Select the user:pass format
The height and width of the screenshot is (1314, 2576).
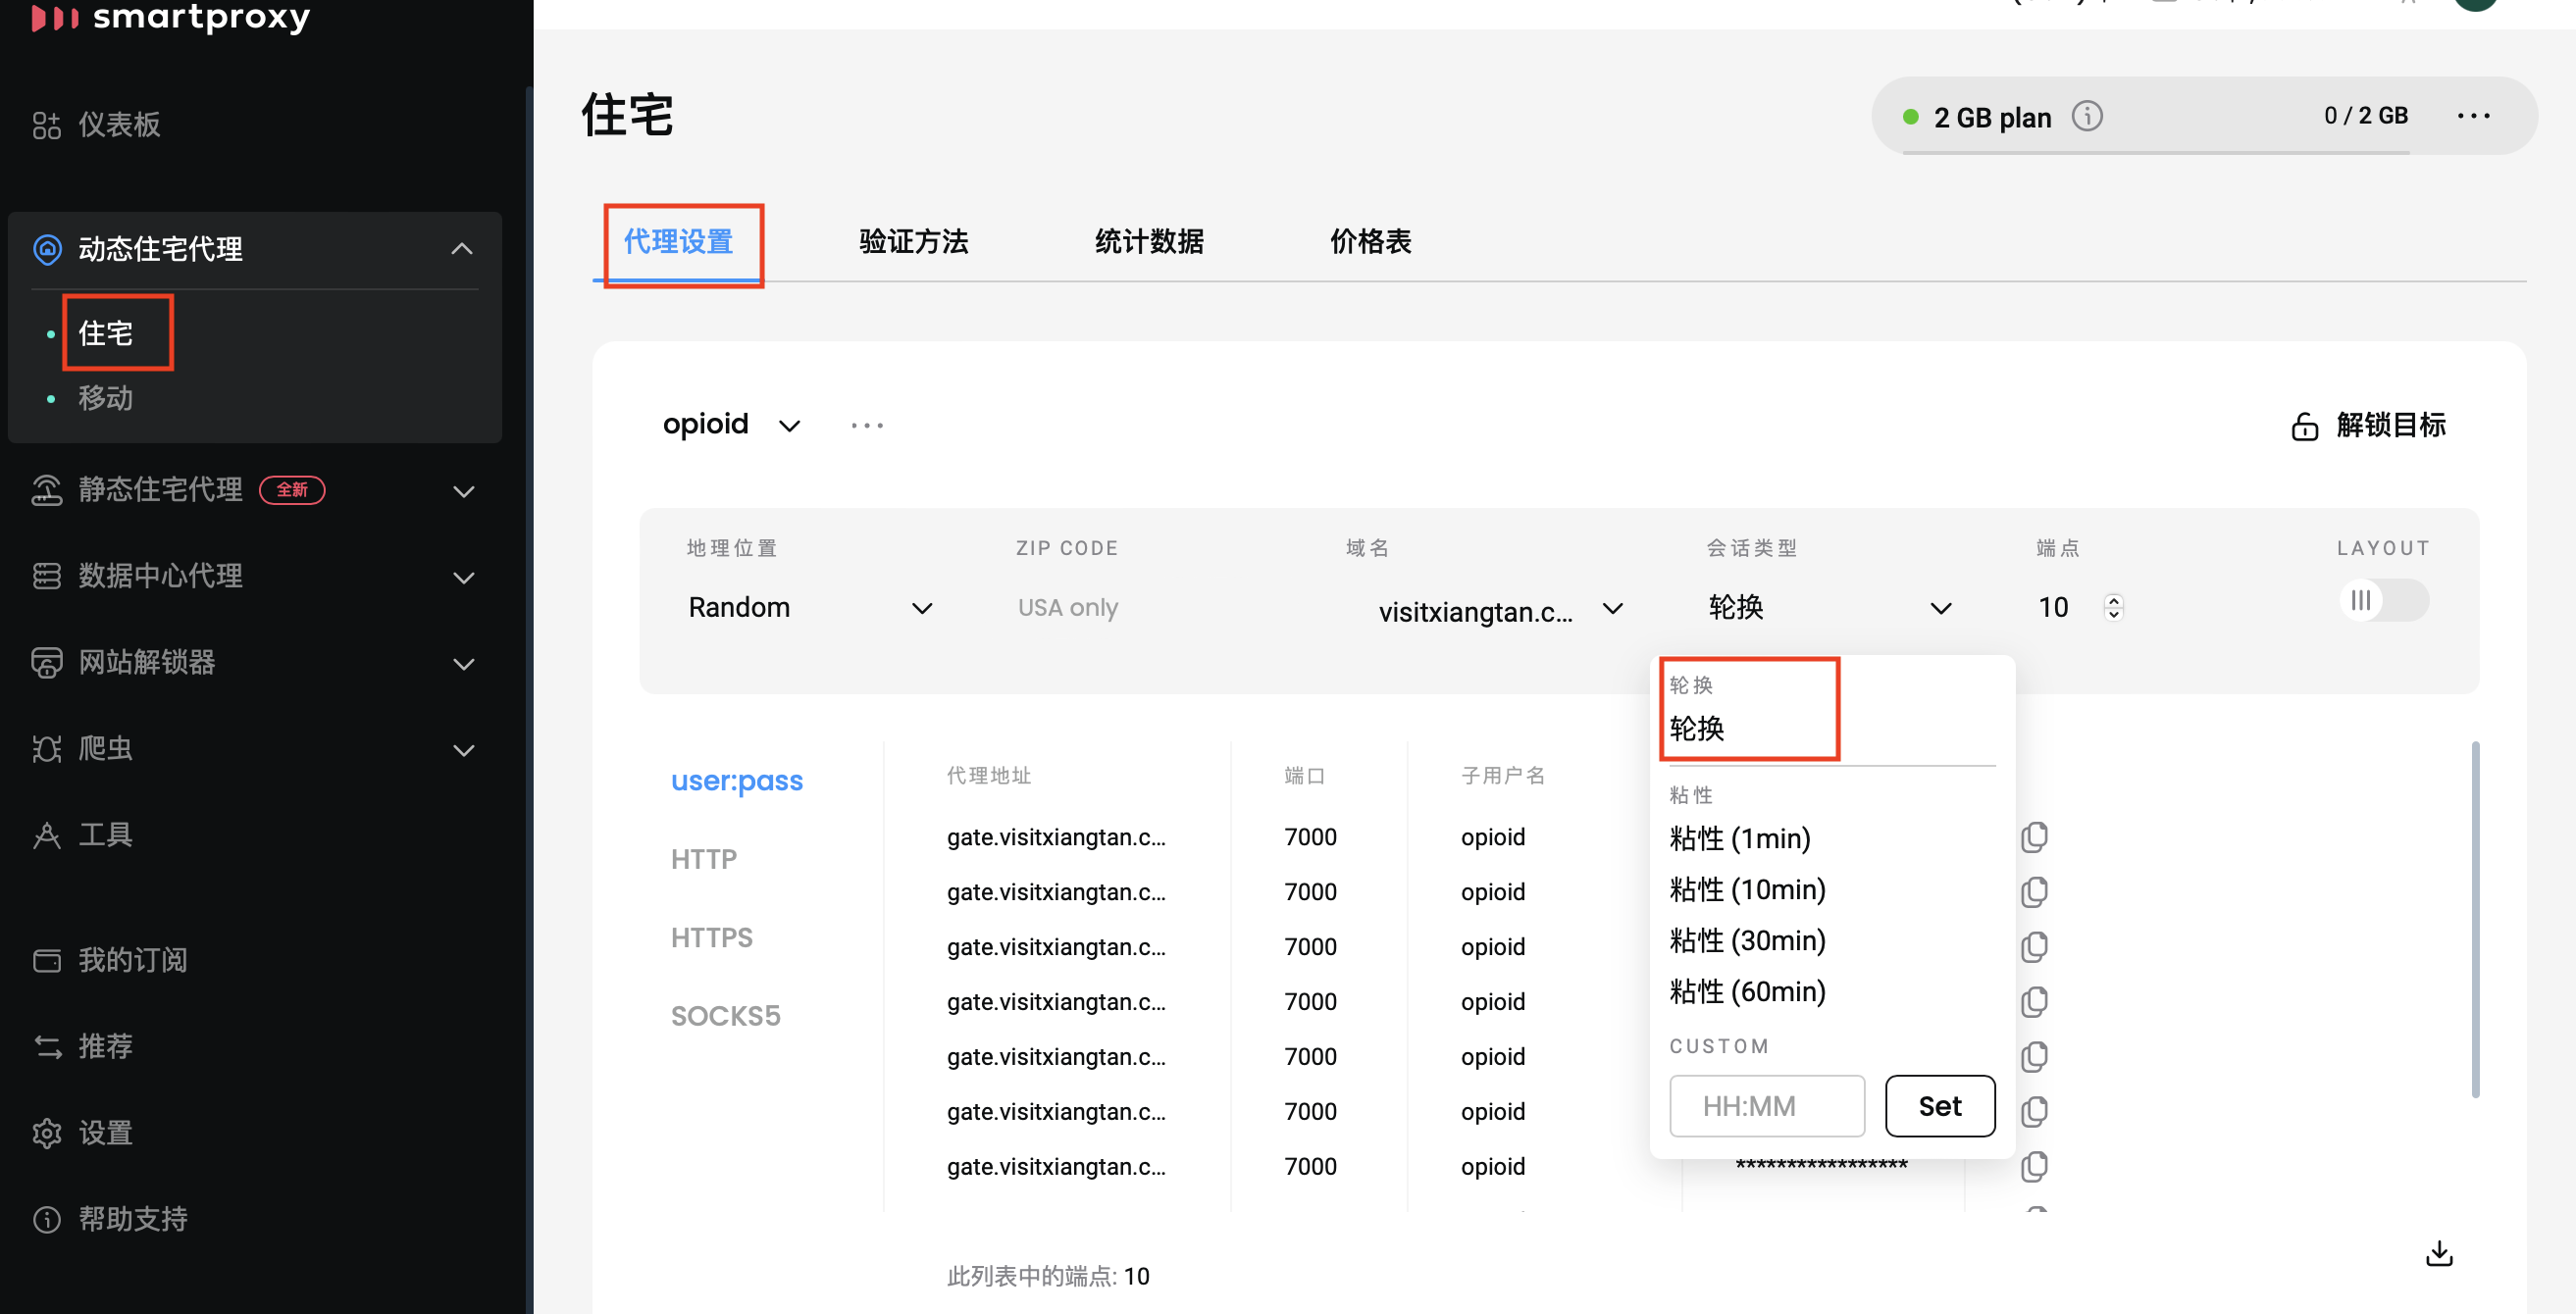click(737, 780)
